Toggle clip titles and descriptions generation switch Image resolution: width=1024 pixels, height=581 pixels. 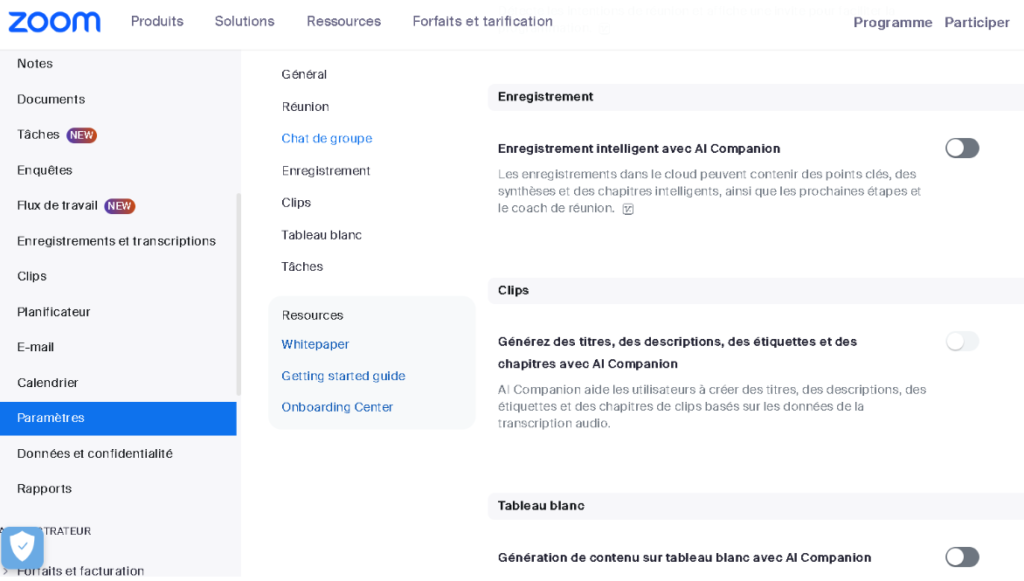pos(961,342)
